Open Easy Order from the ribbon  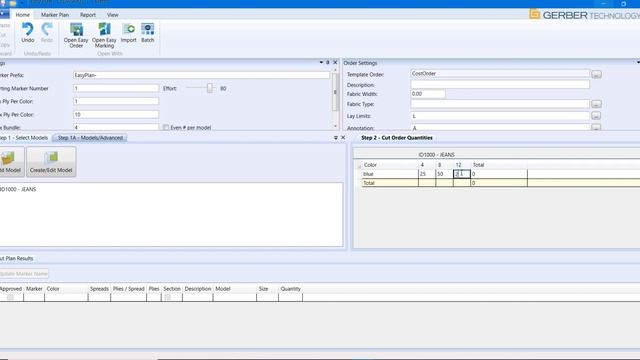pyautogui.click(x=76, y=35)
